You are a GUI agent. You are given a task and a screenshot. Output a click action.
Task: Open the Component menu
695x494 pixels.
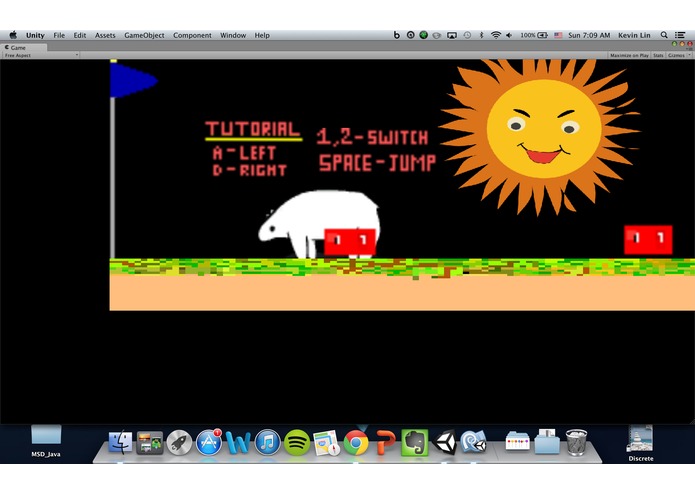[192, 35]
